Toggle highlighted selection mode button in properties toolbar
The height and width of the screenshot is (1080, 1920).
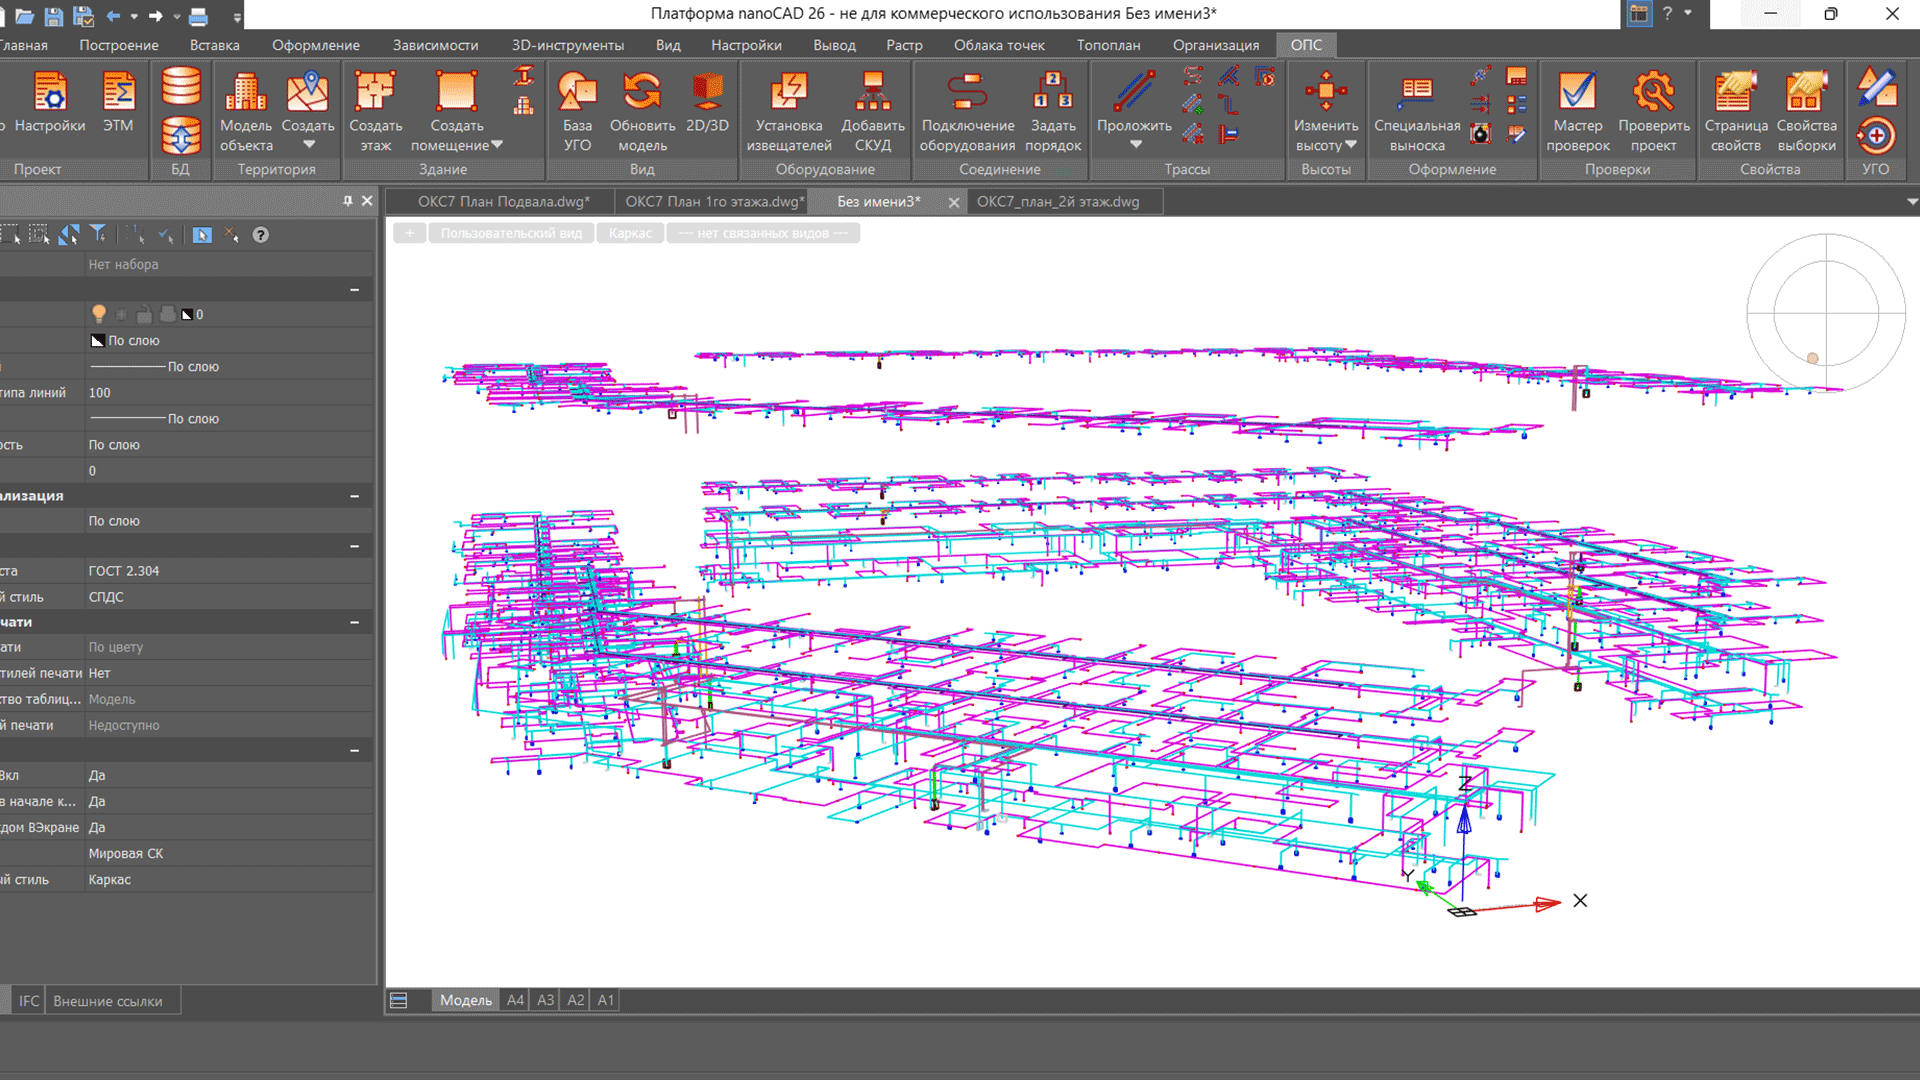coord(202,235)
